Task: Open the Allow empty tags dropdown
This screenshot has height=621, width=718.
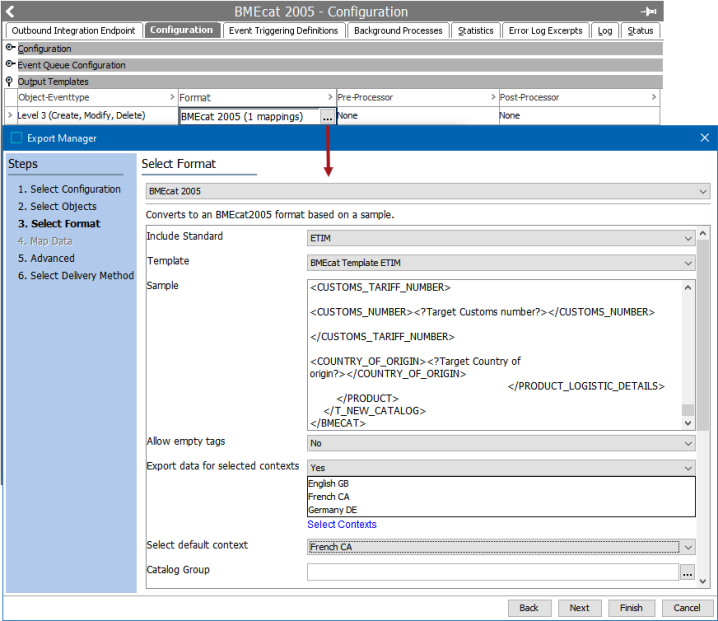Action: 501,443
